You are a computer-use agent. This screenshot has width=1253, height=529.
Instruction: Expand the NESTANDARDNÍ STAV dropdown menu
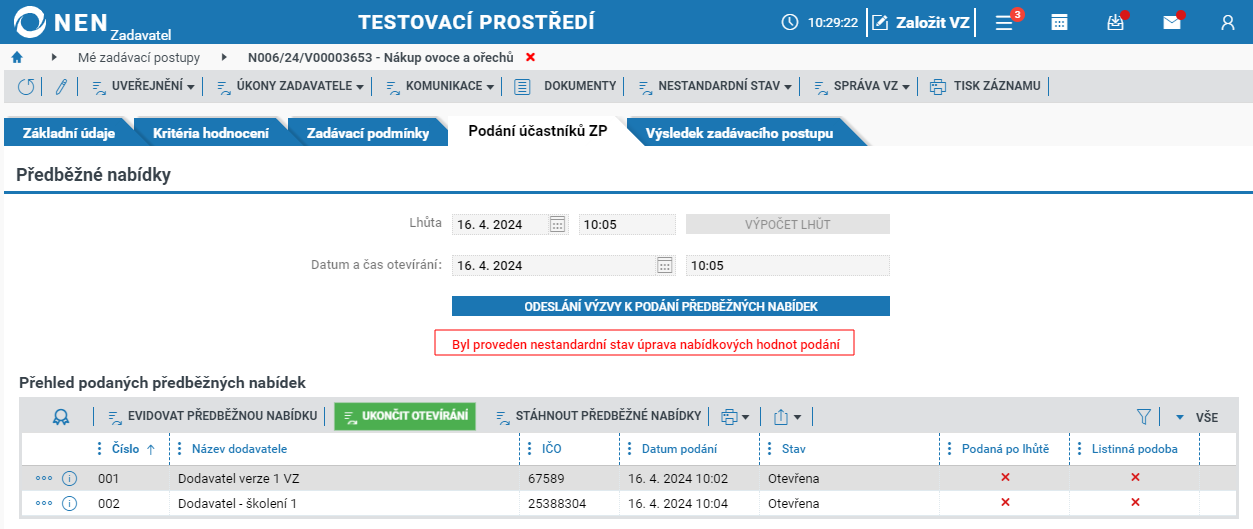coord(714,87)
